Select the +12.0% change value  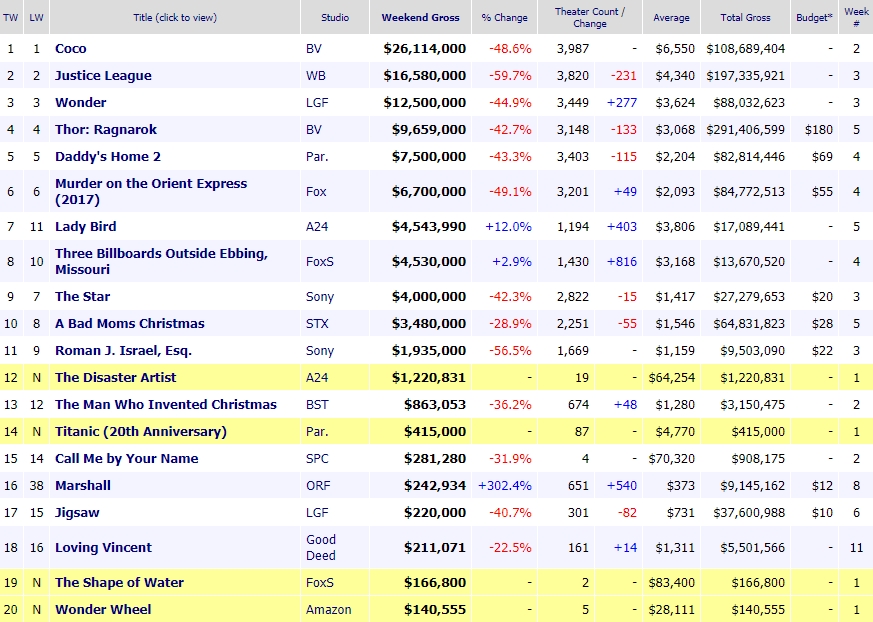(x=508, y=227)
